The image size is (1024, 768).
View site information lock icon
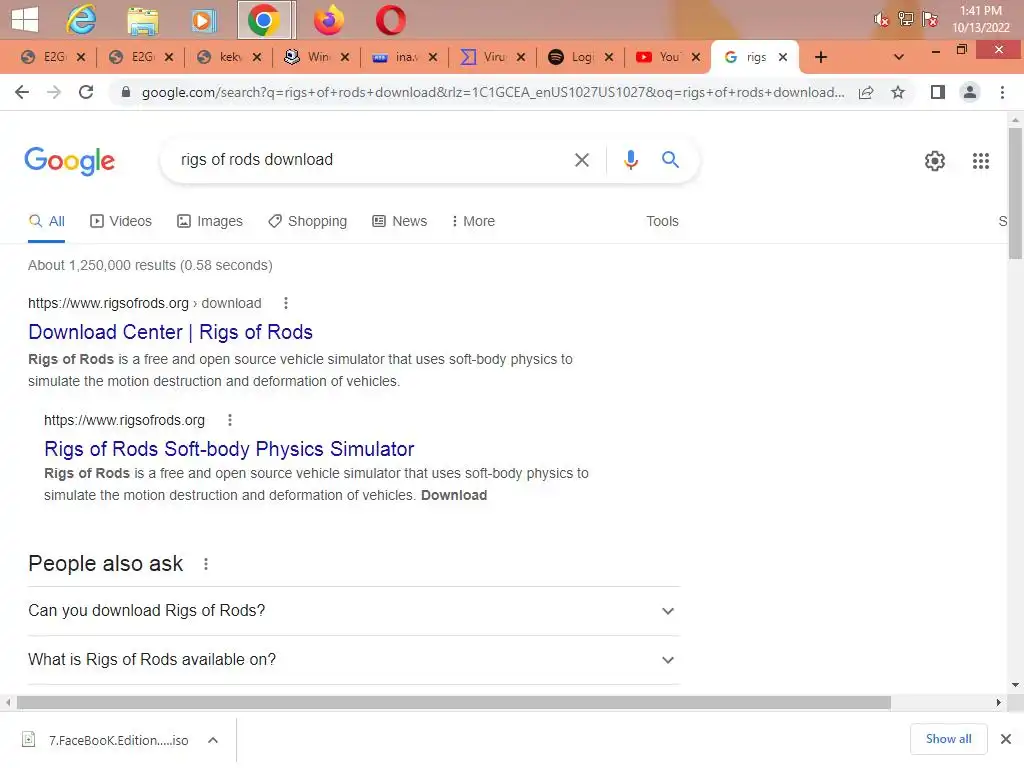tap(126, 92)
